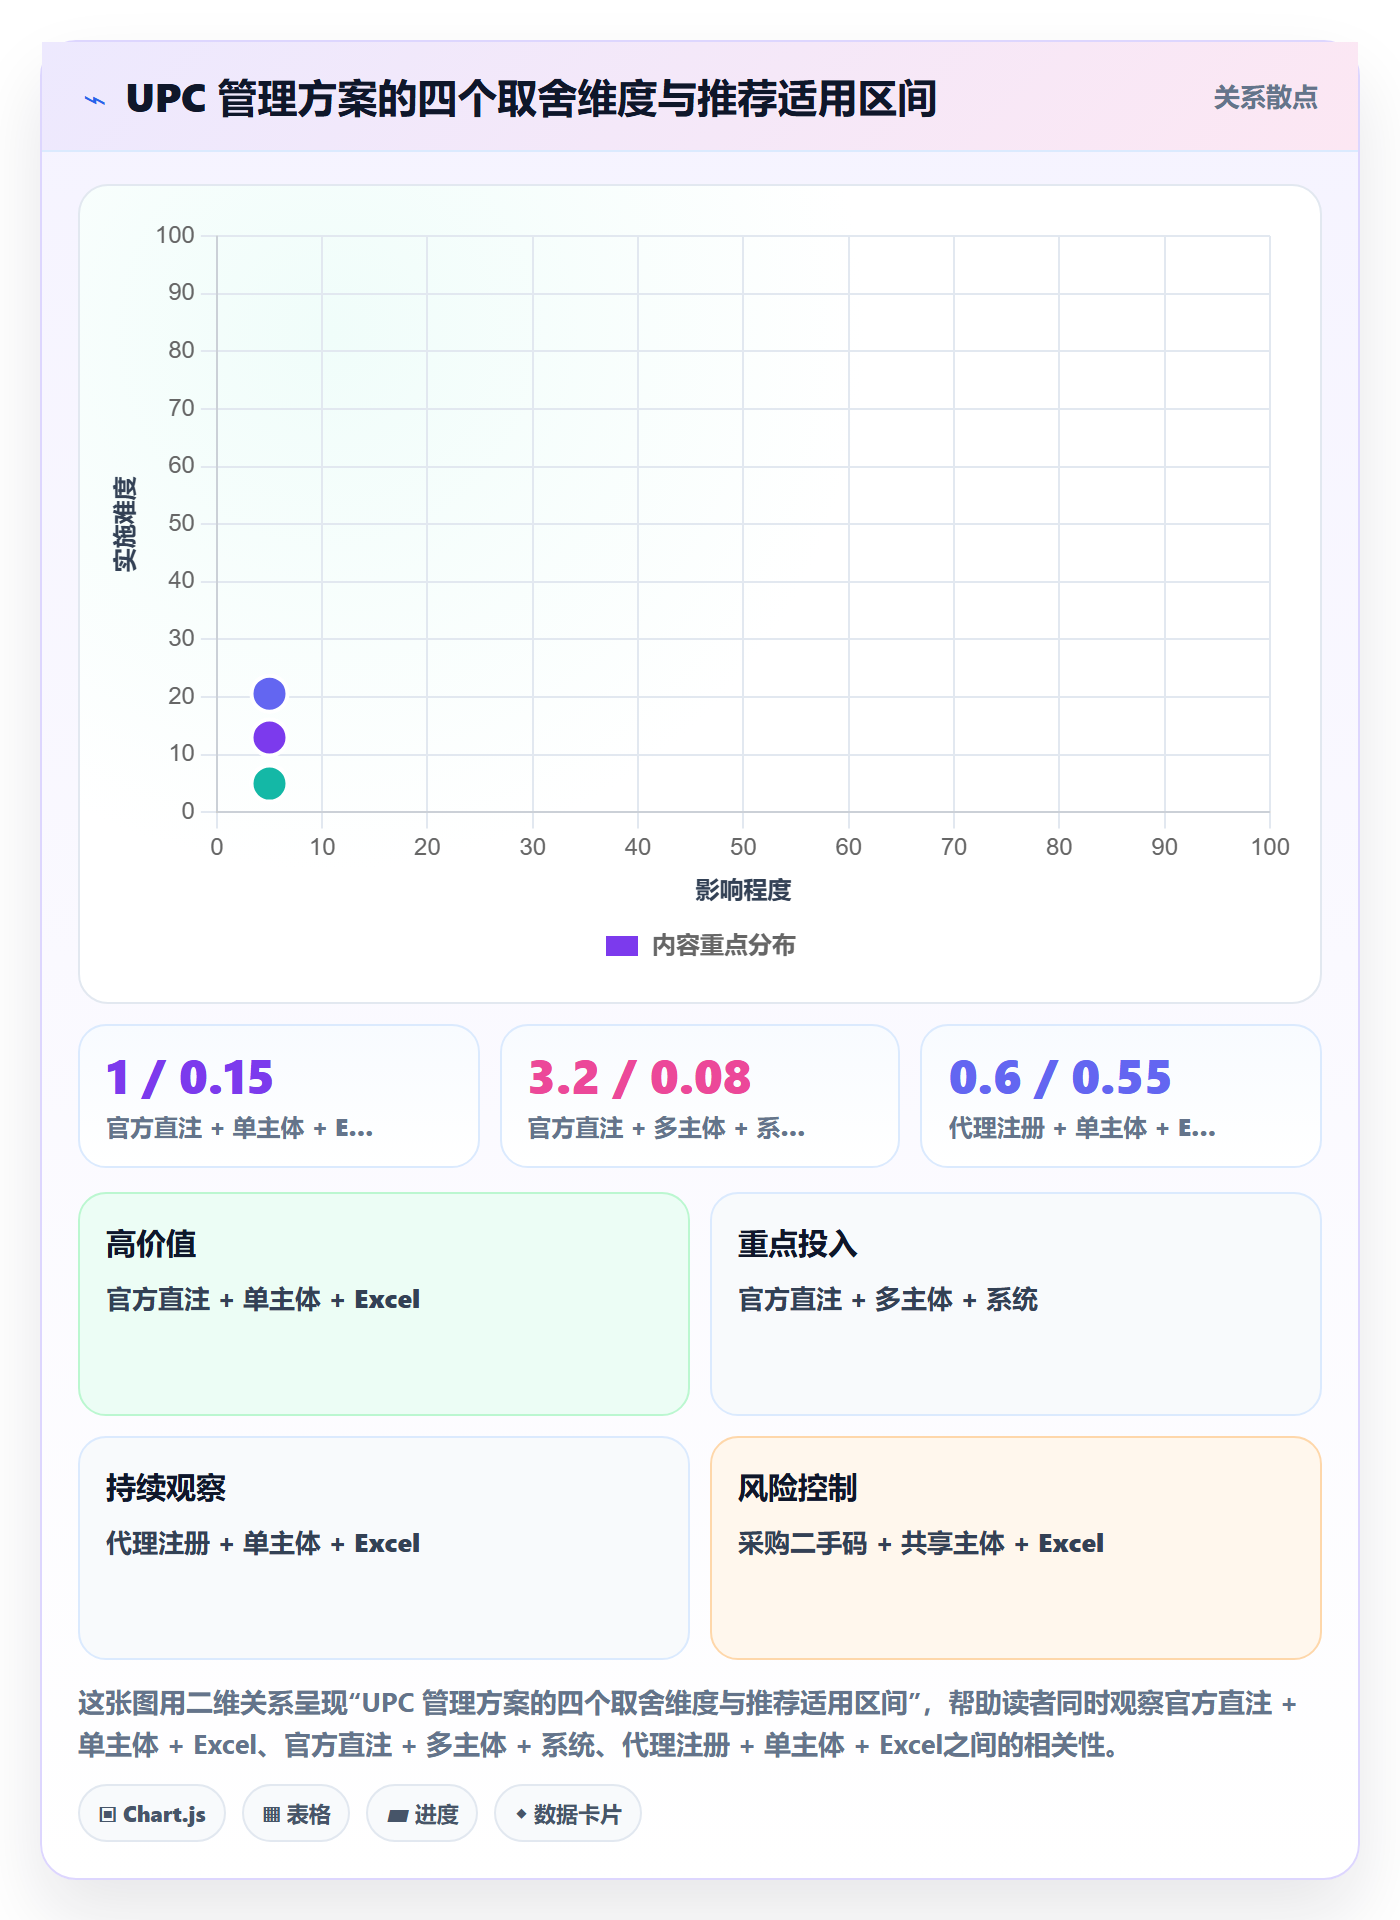Click the purple scatter point near 13
Image resolution: width=1400 pixels, height=1920 pixels.
269,738
